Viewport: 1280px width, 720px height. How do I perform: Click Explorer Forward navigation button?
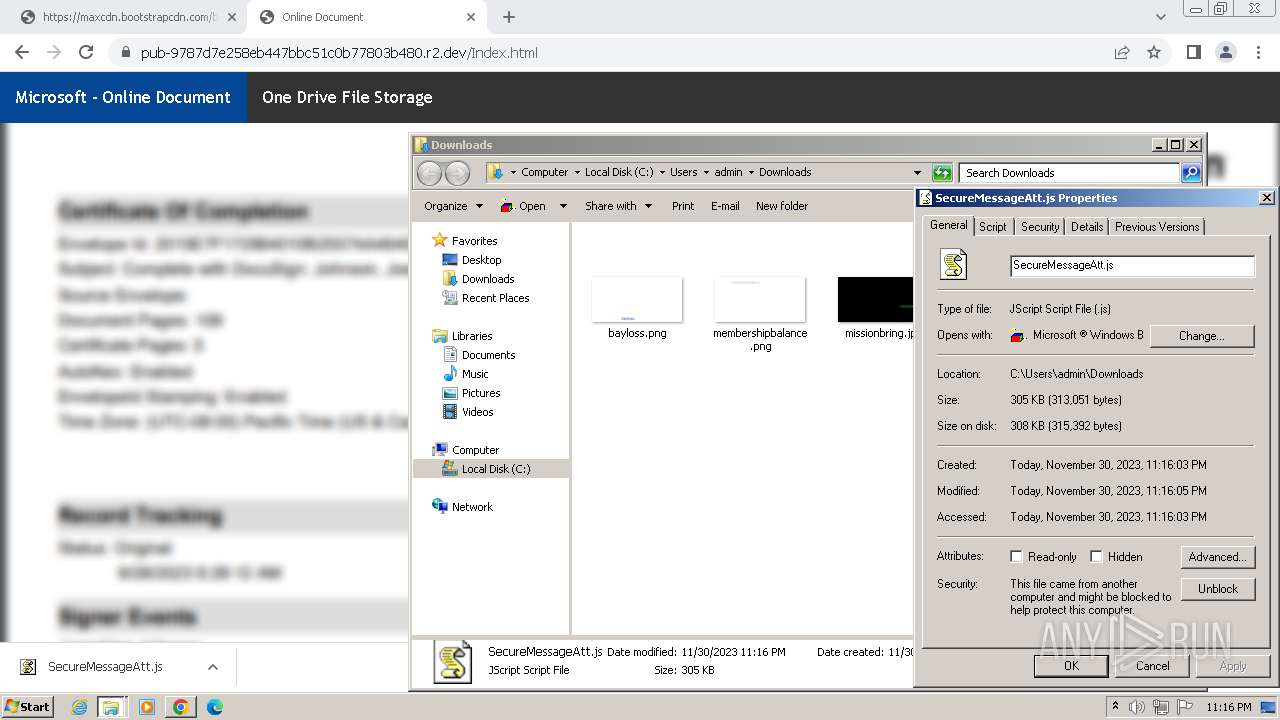coord(457,173)
